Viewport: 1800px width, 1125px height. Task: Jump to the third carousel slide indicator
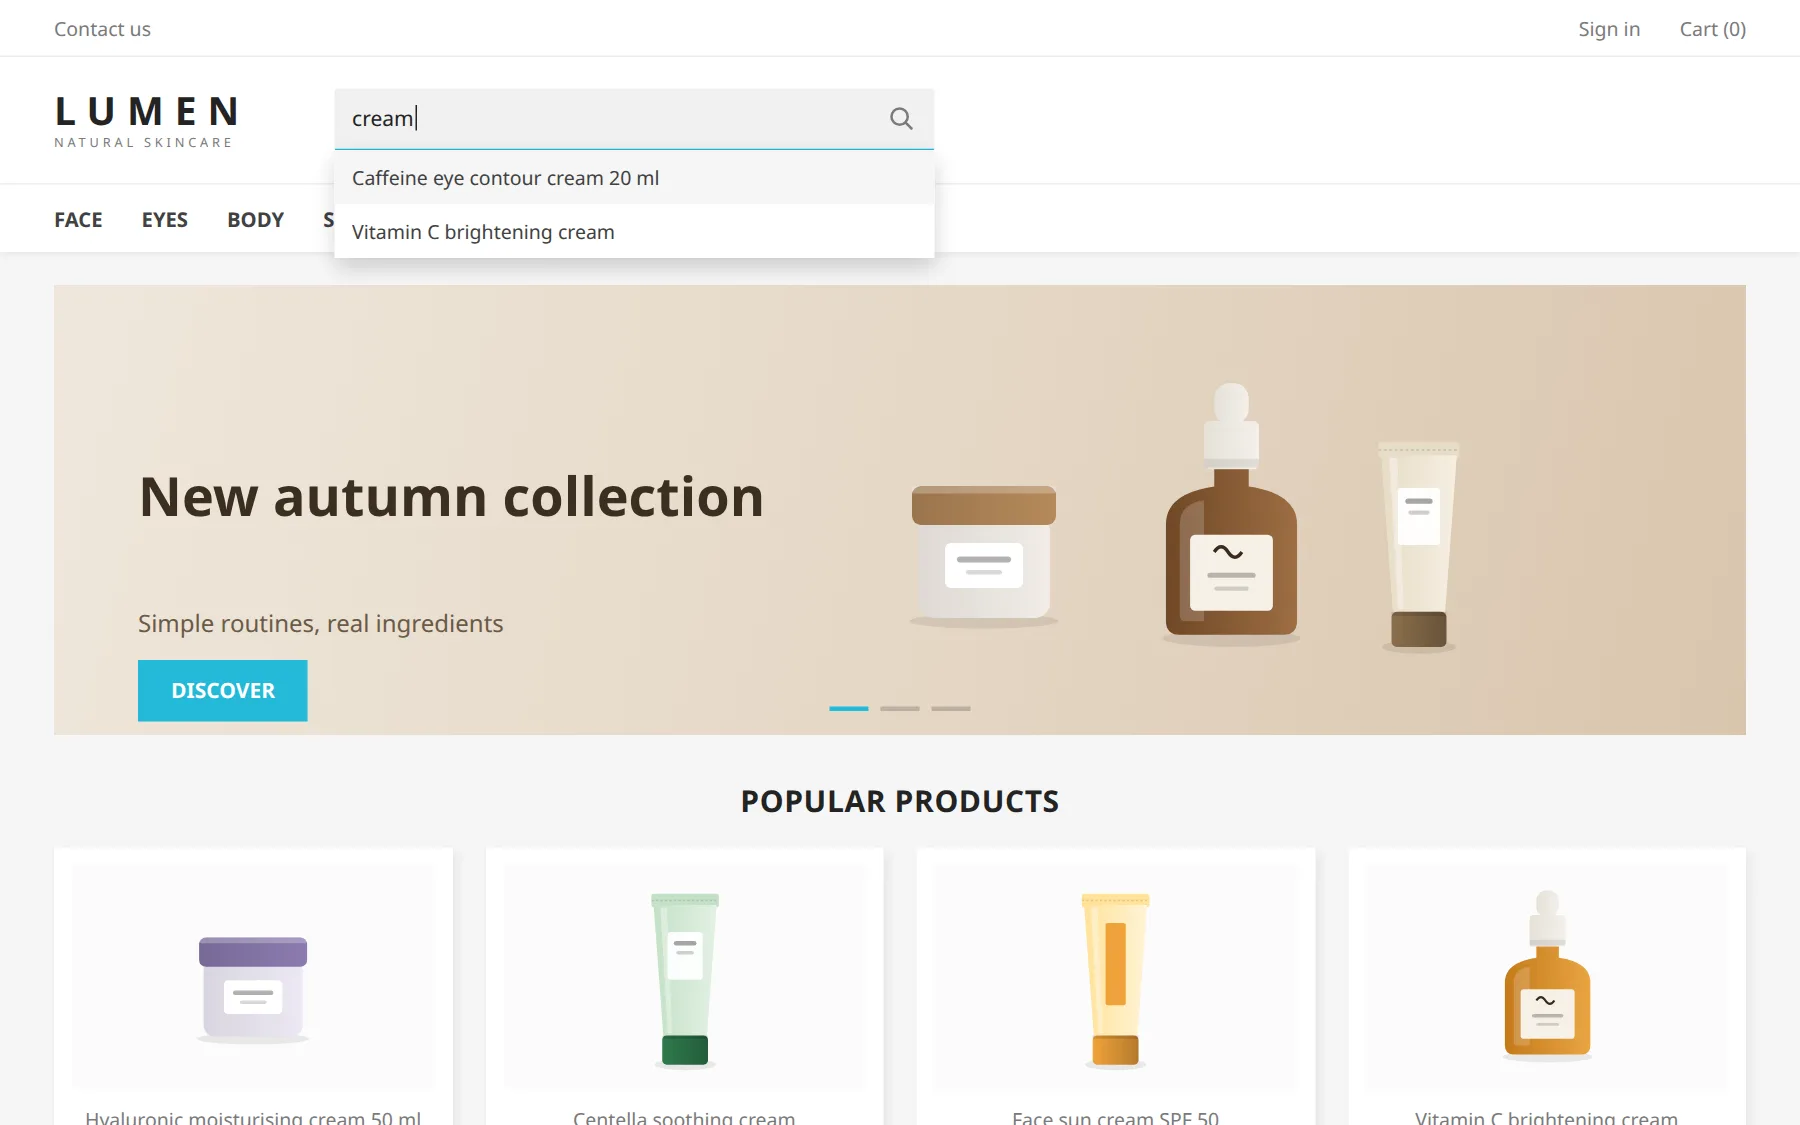[951, 708]
